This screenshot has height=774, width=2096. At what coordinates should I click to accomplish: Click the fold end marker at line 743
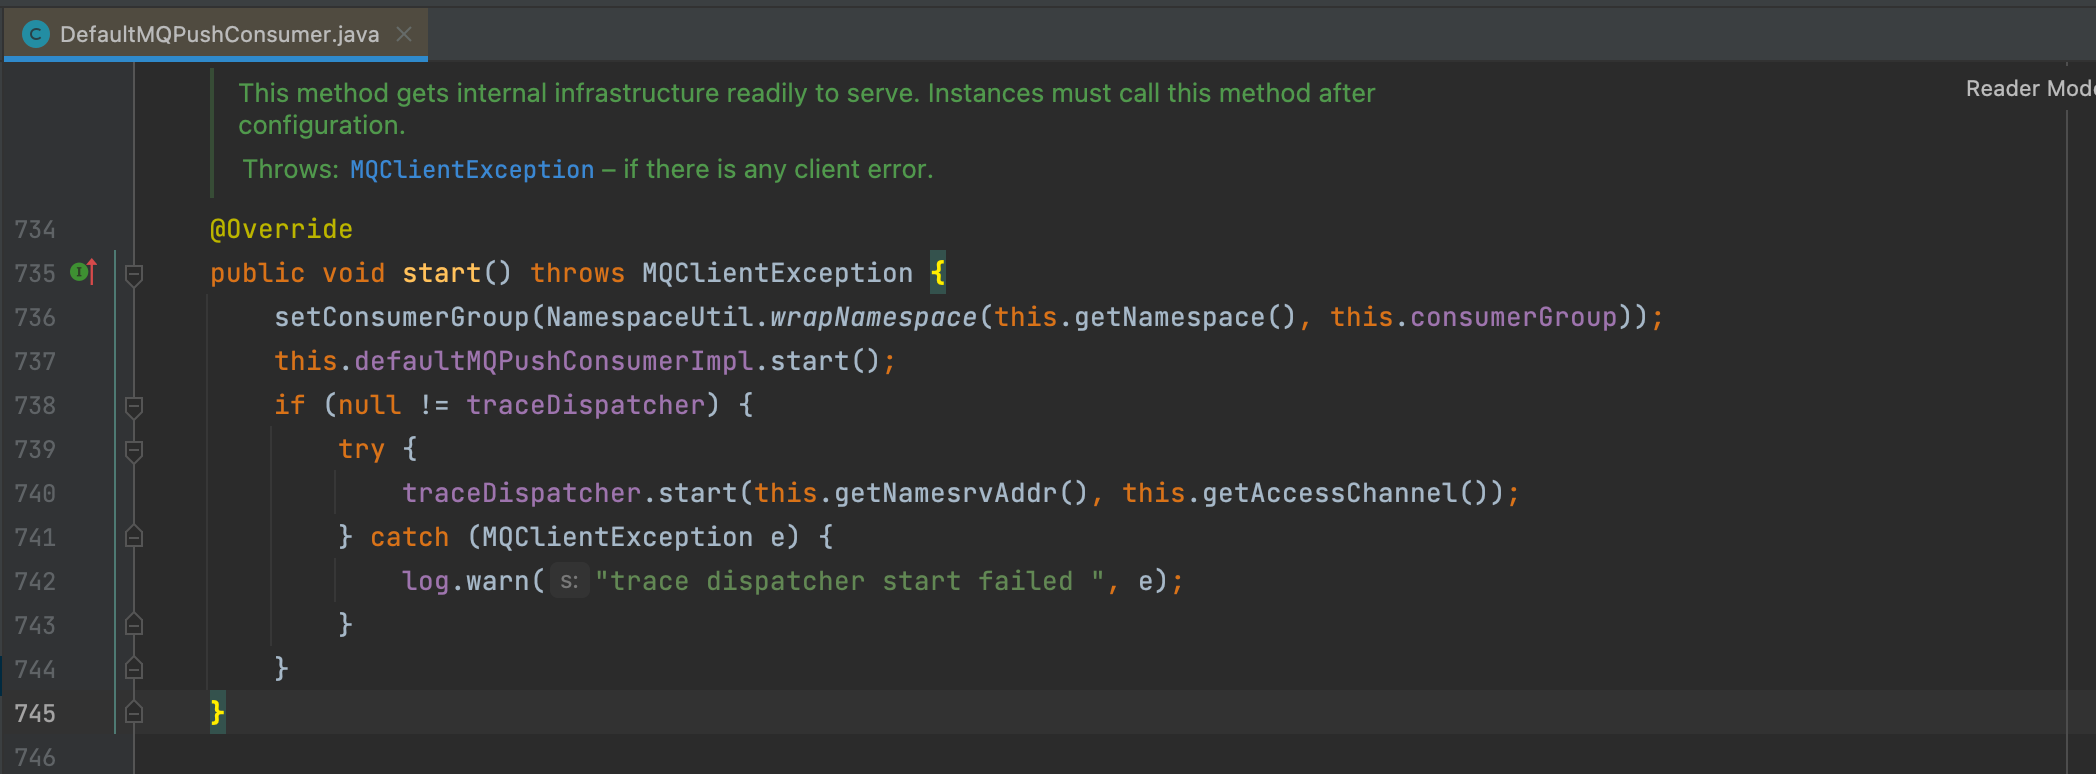134,625
